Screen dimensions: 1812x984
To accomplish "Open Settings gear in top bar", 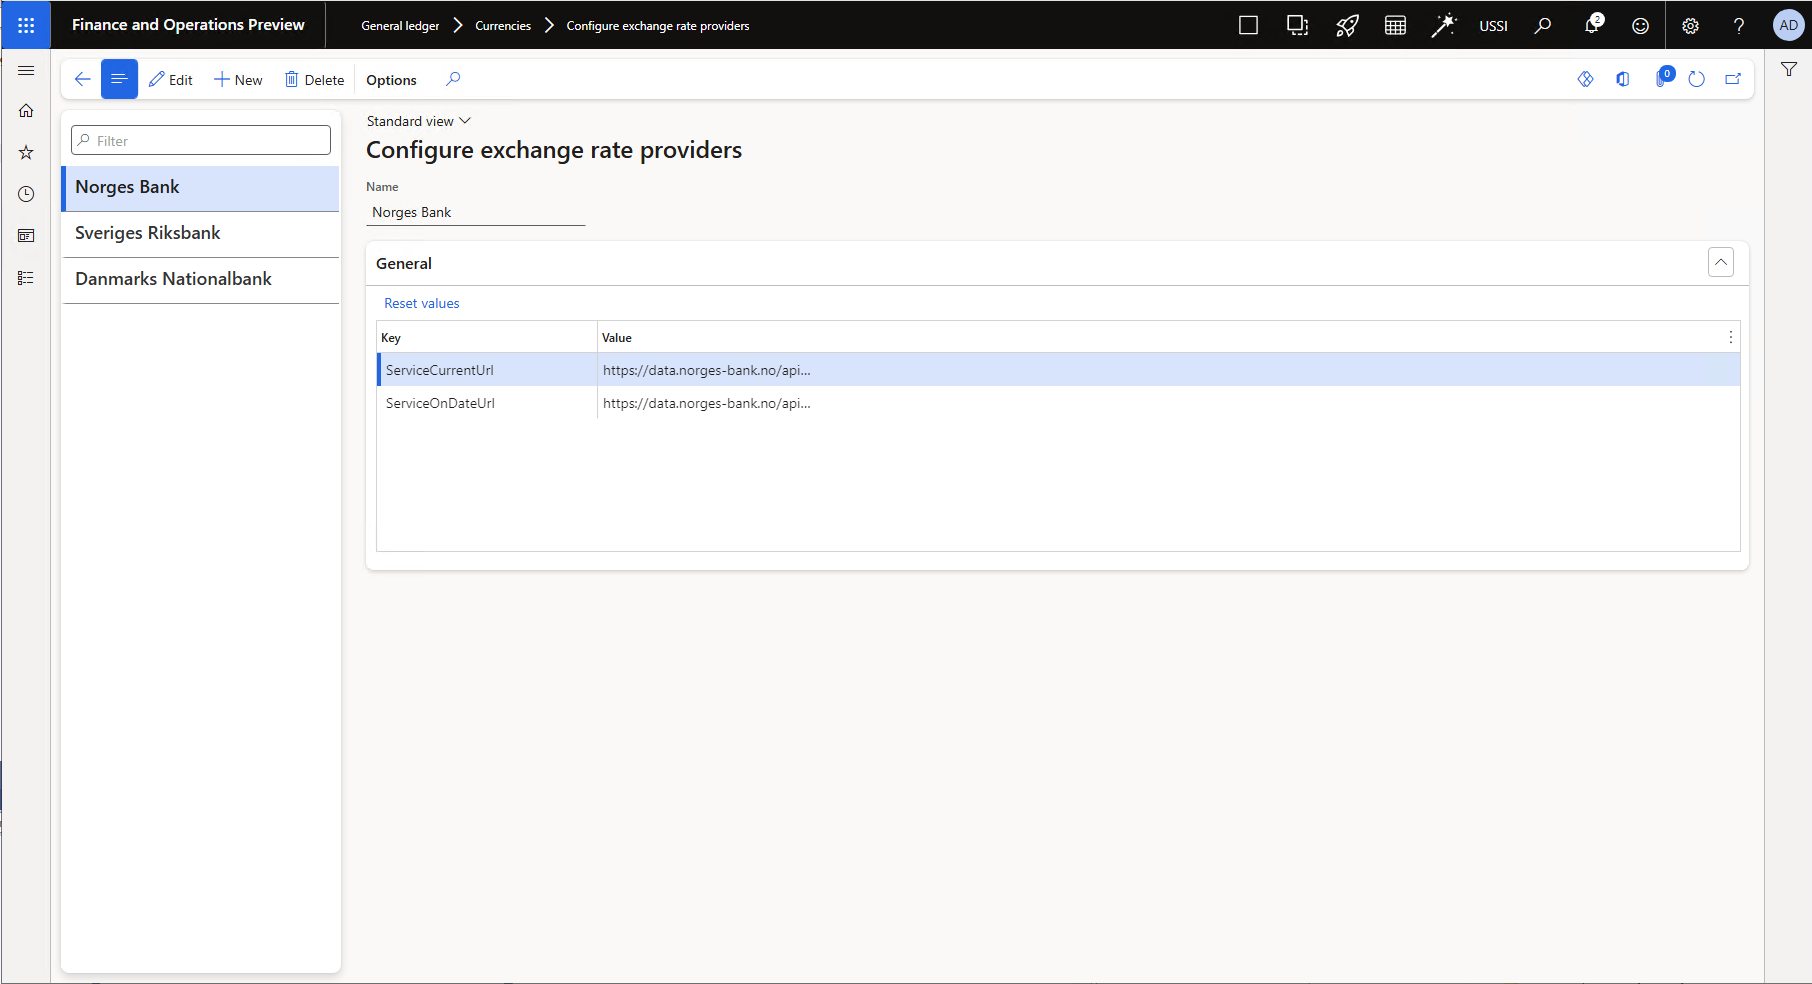I will [x=1690, y=26].
